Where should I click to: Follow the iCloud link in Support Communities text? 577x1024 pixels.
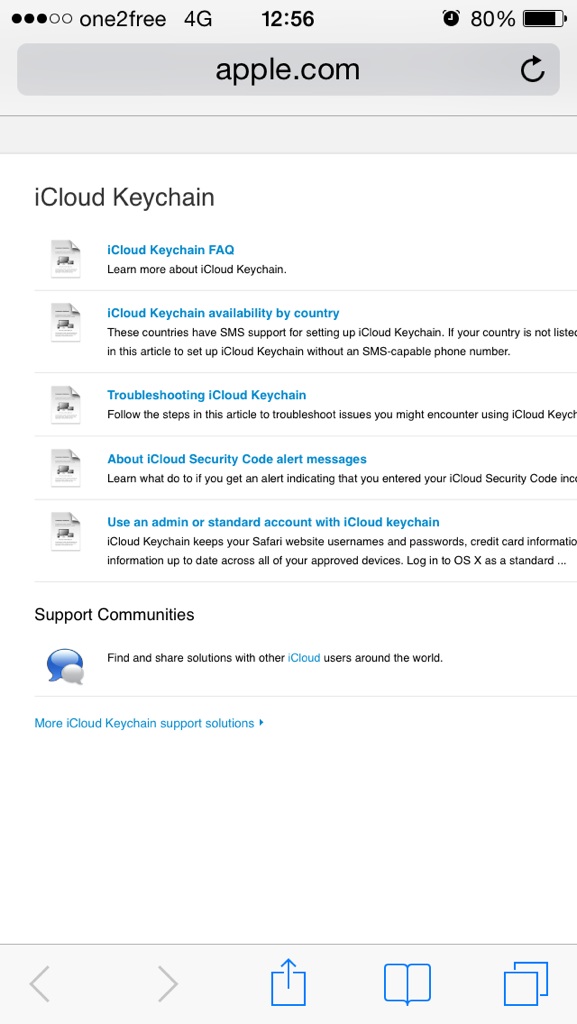(304, 658)
